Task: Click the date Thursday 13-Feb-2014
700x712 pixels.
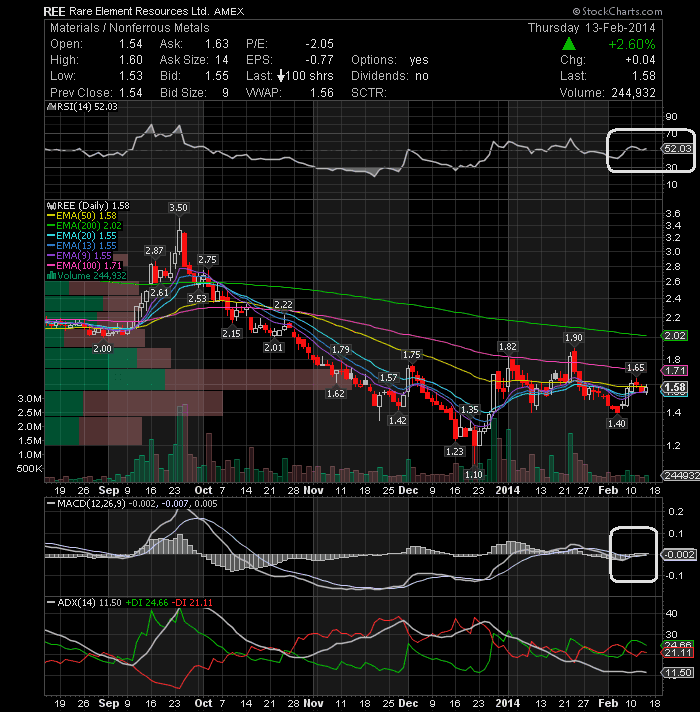Action: click(592, 28)
